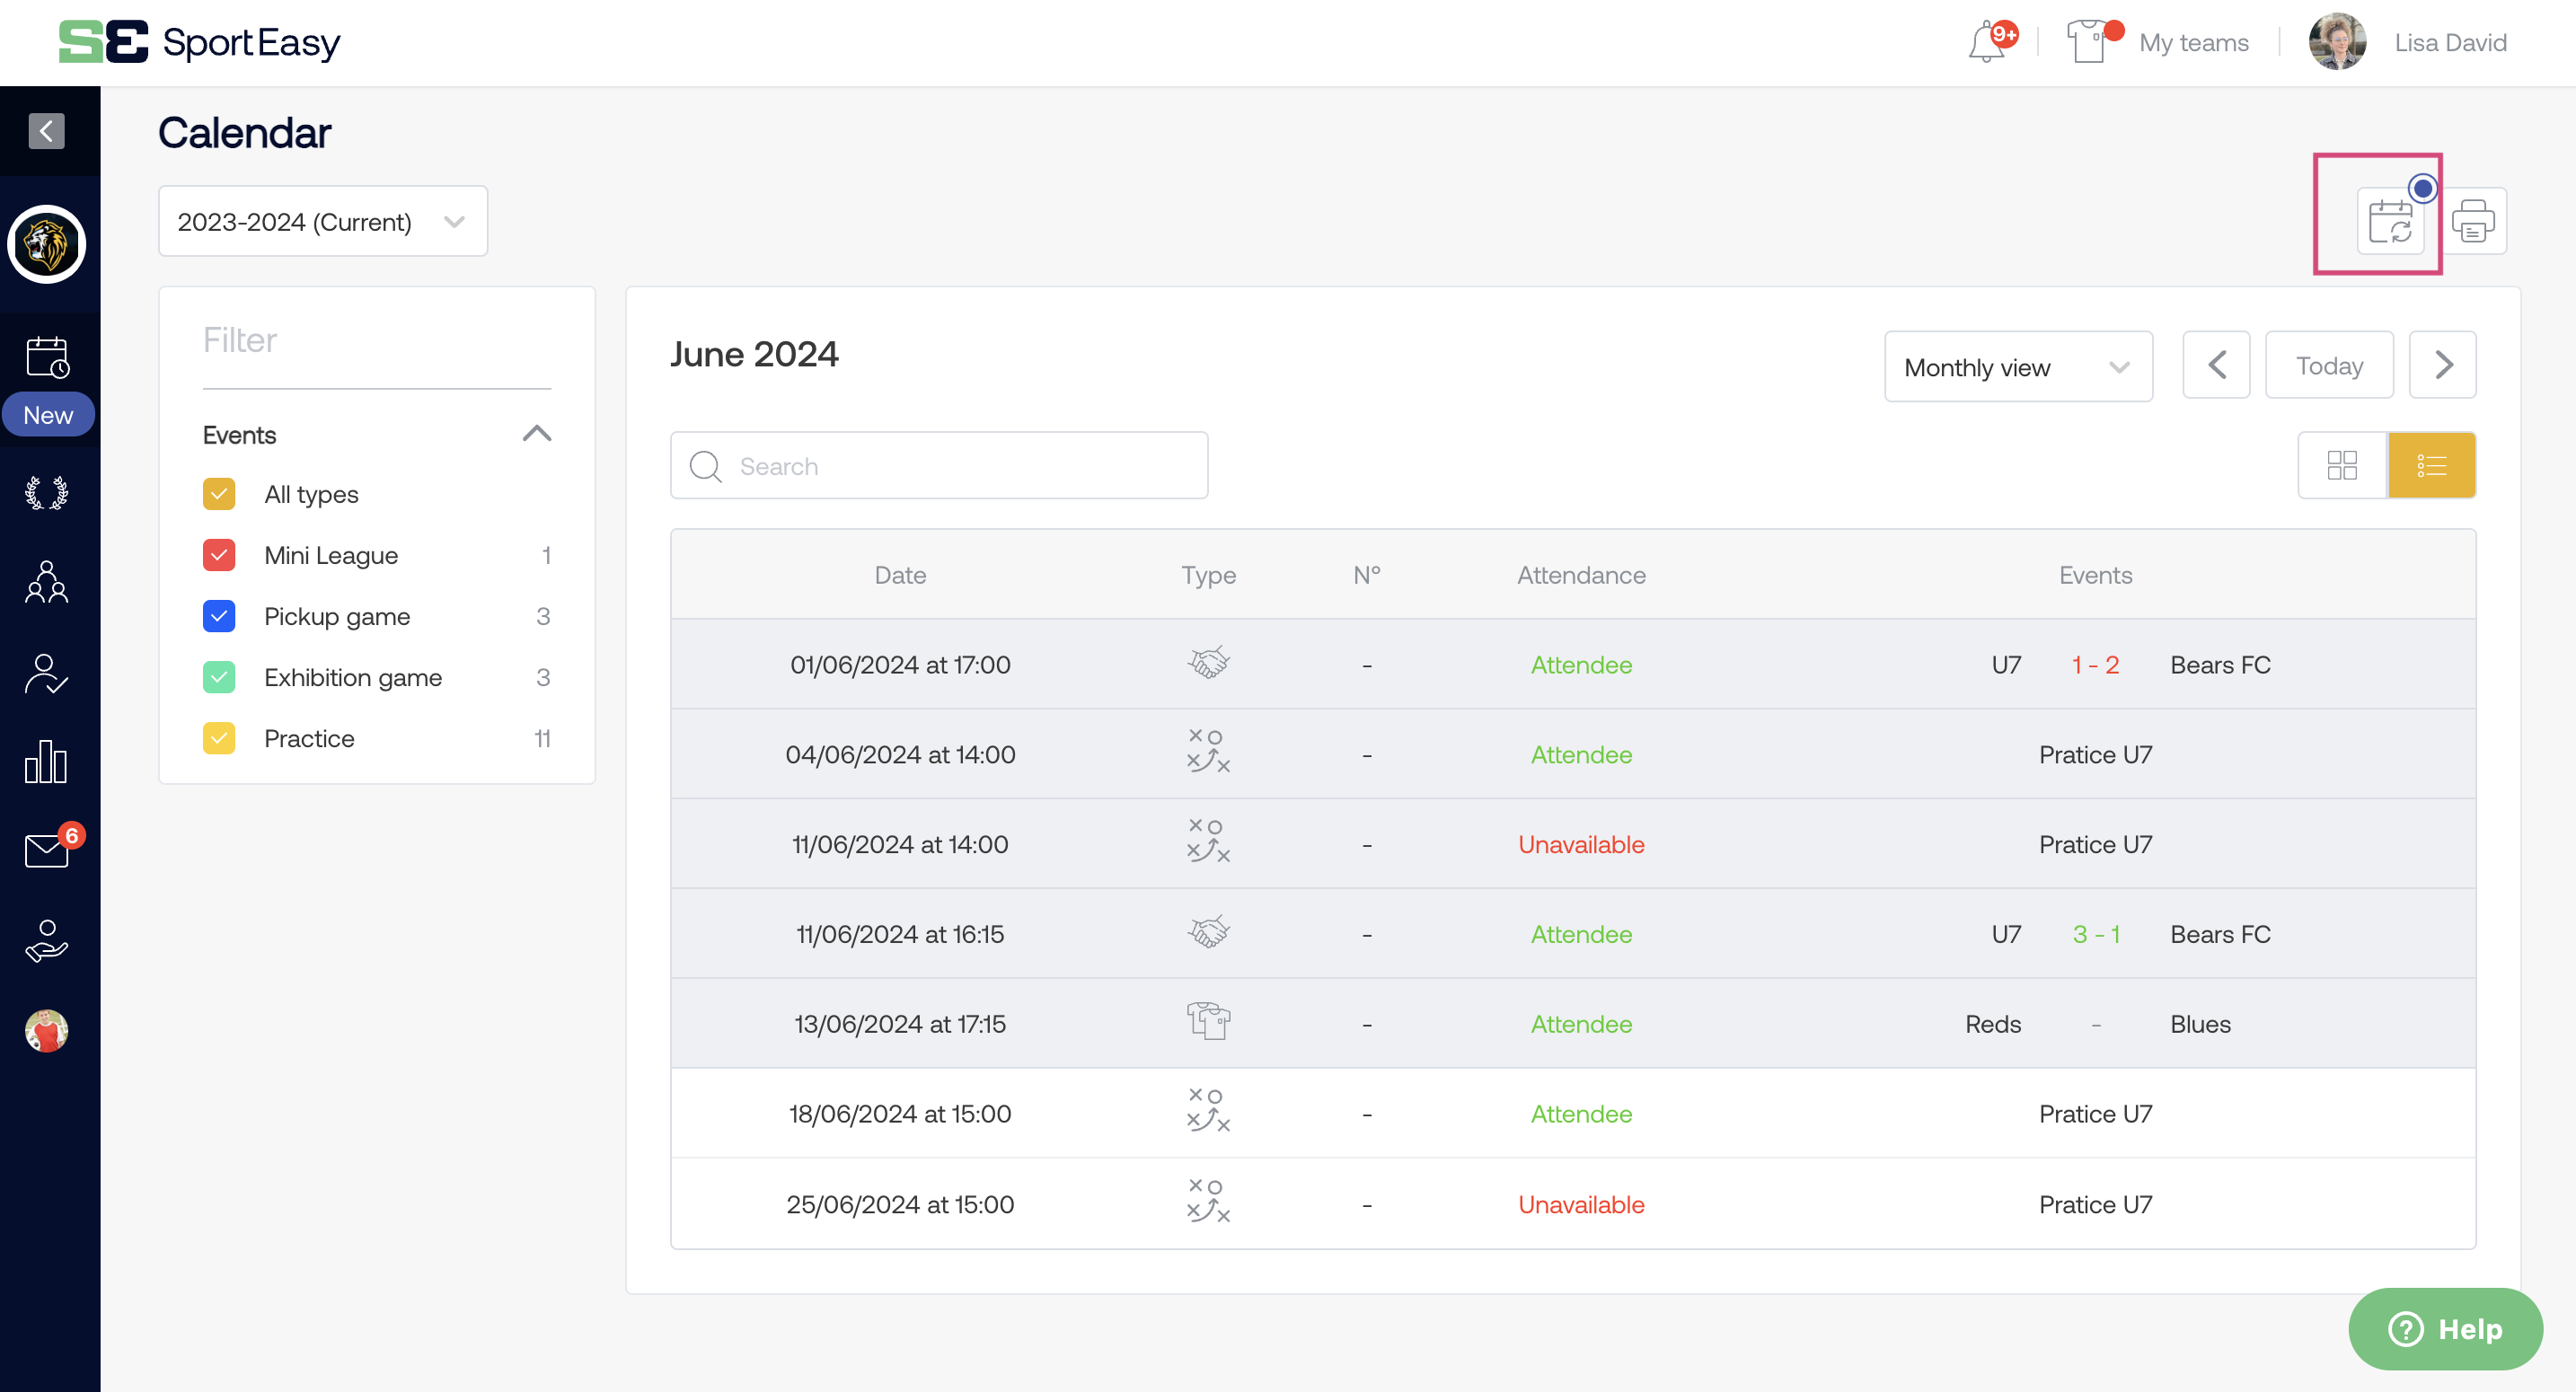Open the calendar sync icon

tap(2390, 221)
